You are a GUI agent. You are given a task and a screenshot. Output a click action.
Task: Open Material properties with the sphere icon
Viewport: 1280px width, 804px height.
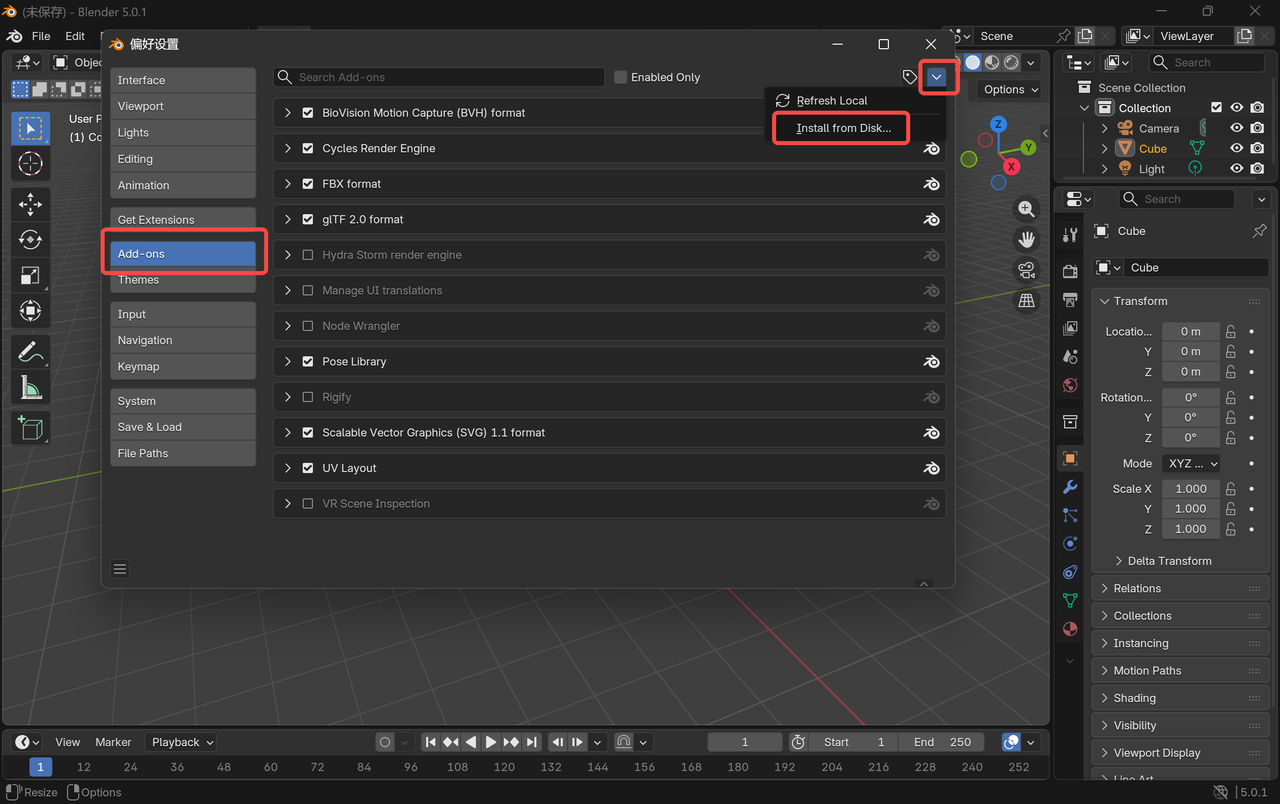coord(1069,629)
